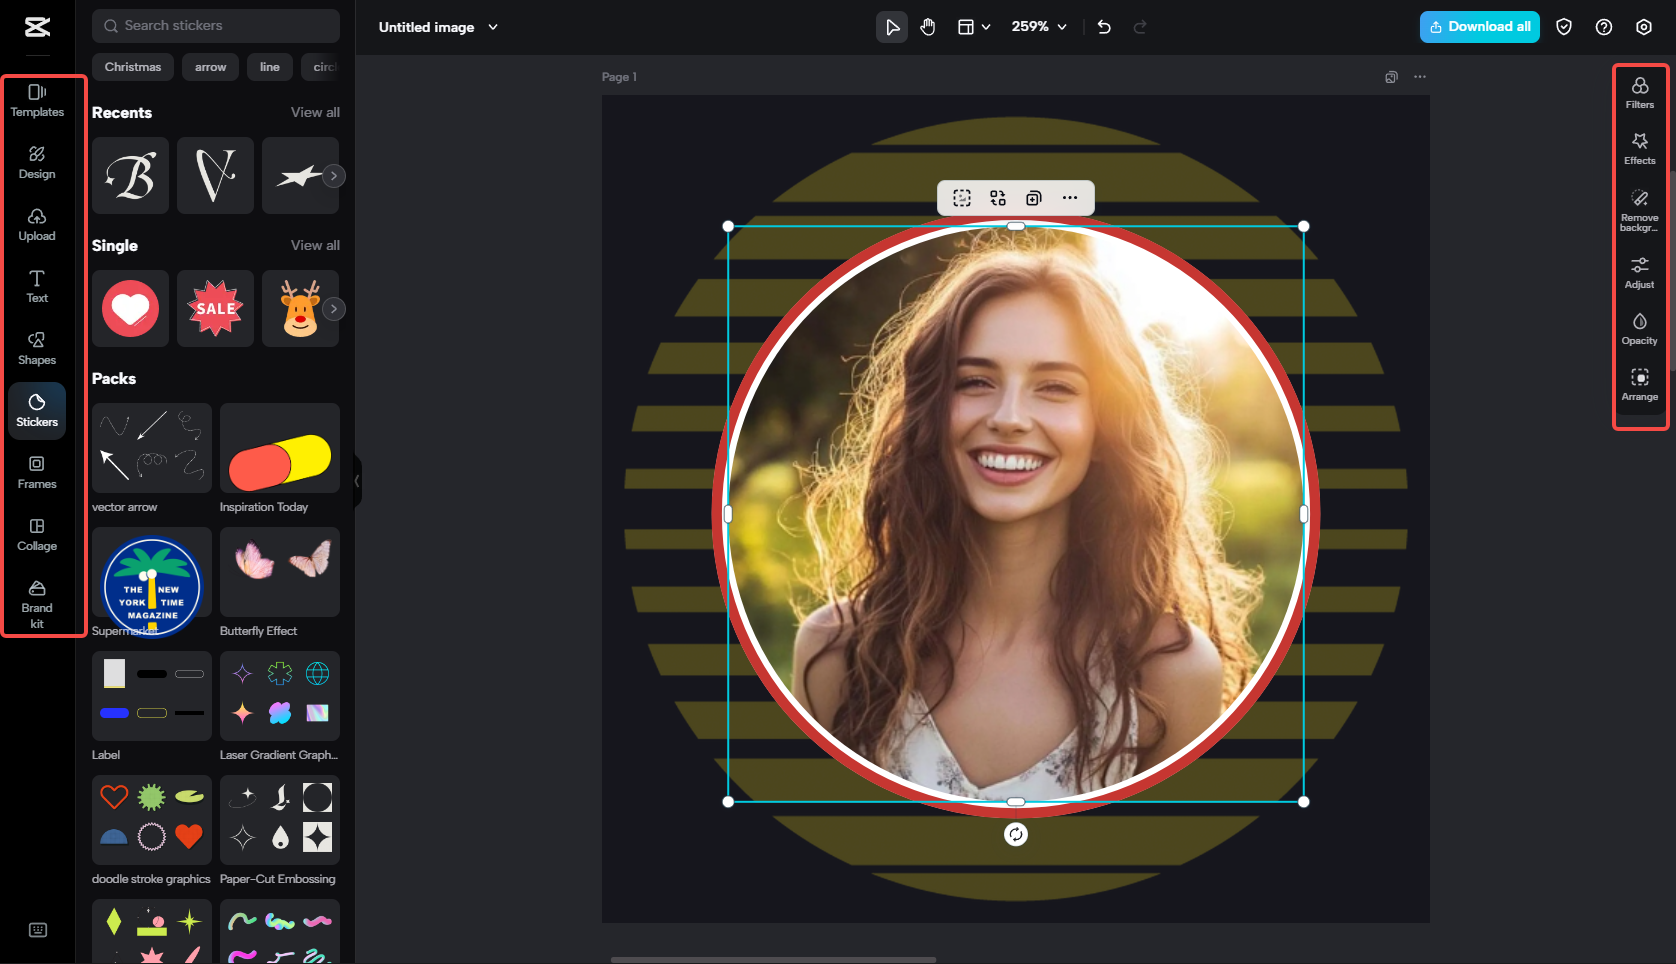This screenshot has width=1676, height=964.
Task: Click the Download all button
Action: (1479, 27)
